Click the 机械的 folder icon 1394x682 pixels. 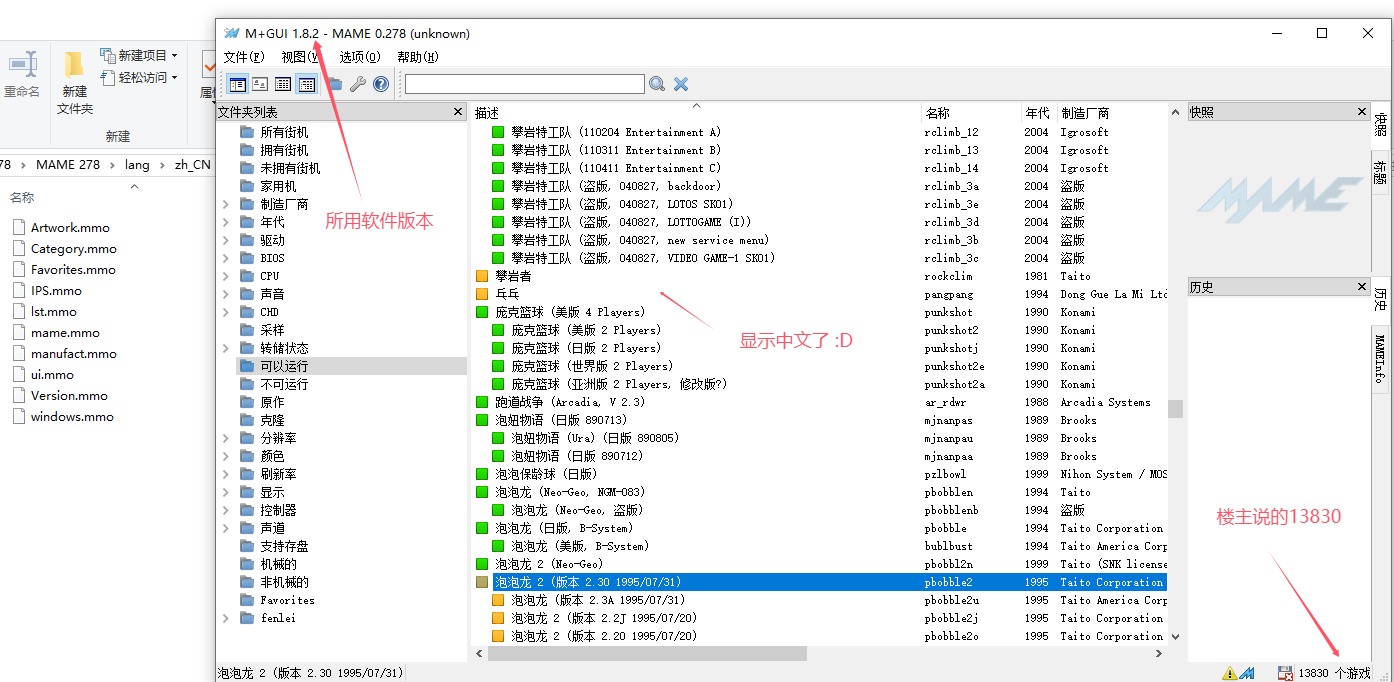247,564
